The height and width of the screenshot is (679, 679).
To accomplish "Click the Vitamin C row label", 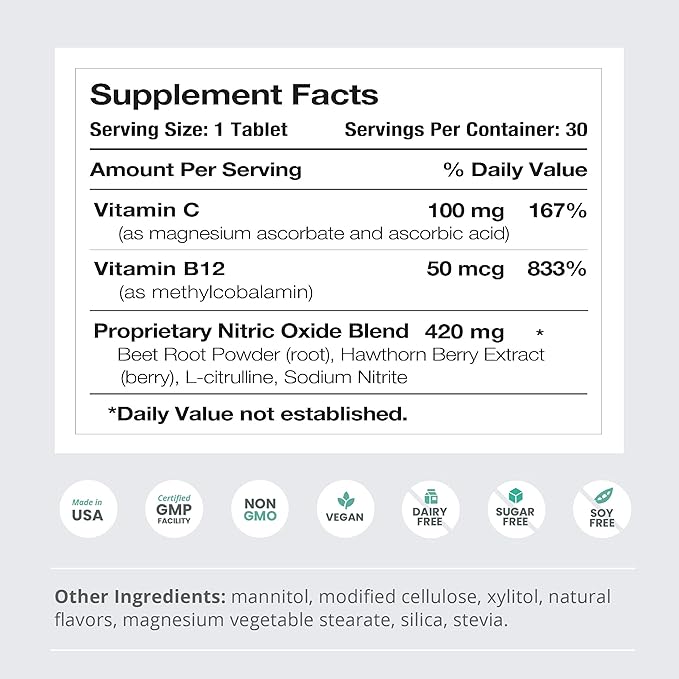I will tap(147, 210).
